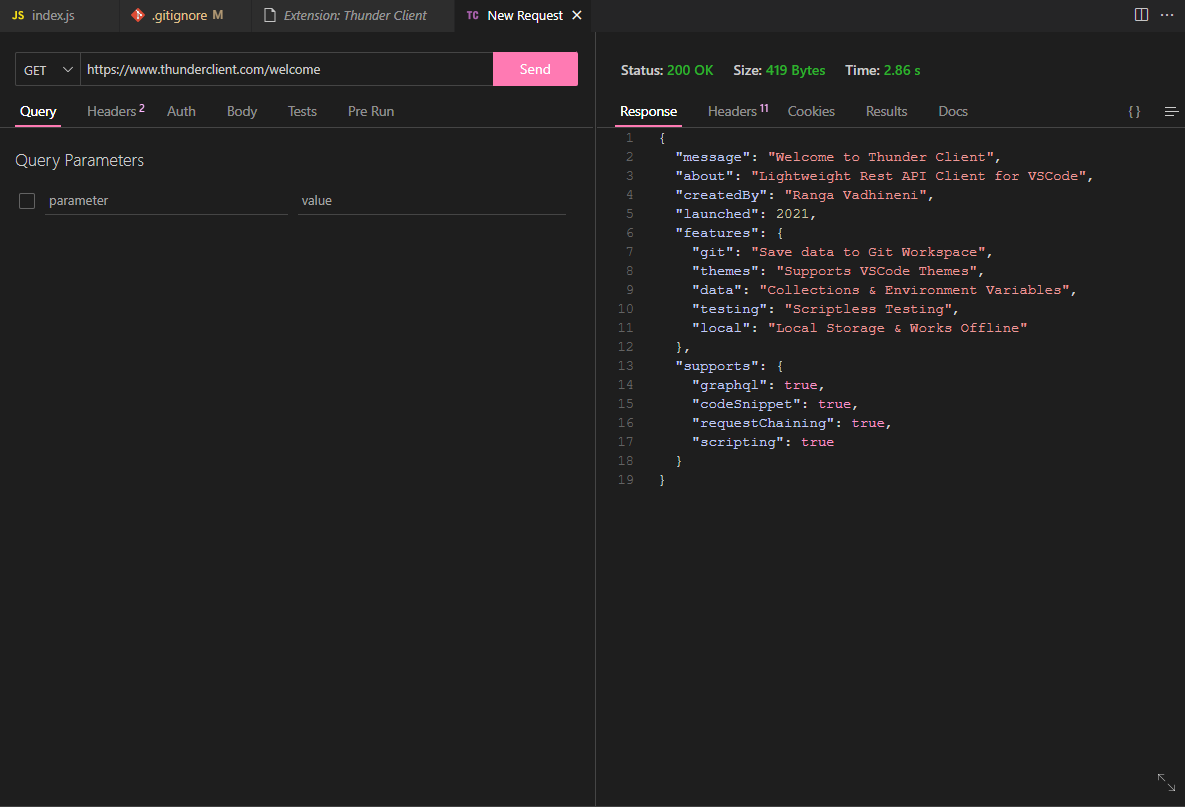The height and width of the screenshot is (807, 1185).
Task: Click the curly braces code snippet icon
Action: tap(1134, 111)
